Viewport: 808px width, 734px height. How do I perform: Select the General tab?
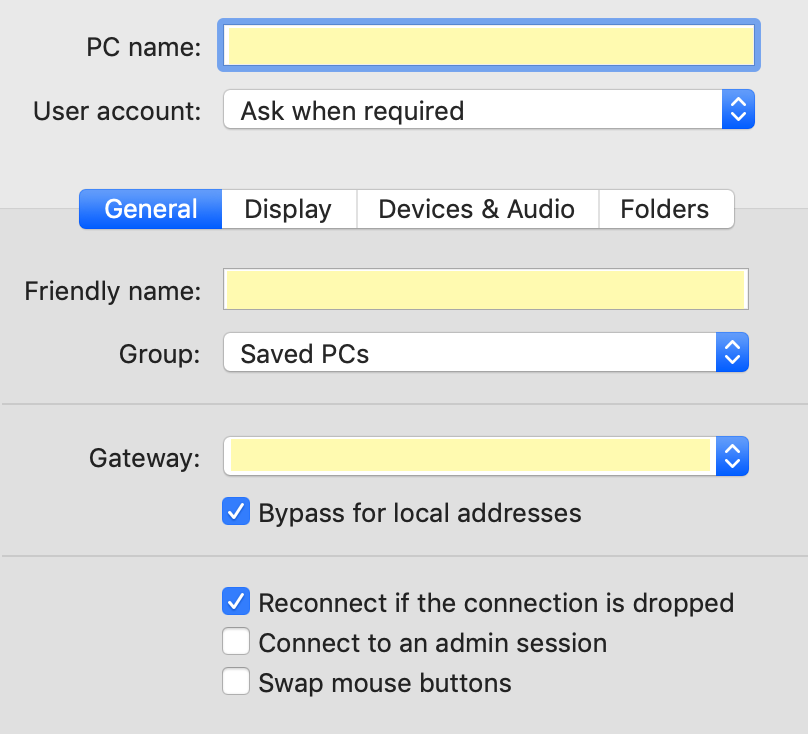(150, 209)
